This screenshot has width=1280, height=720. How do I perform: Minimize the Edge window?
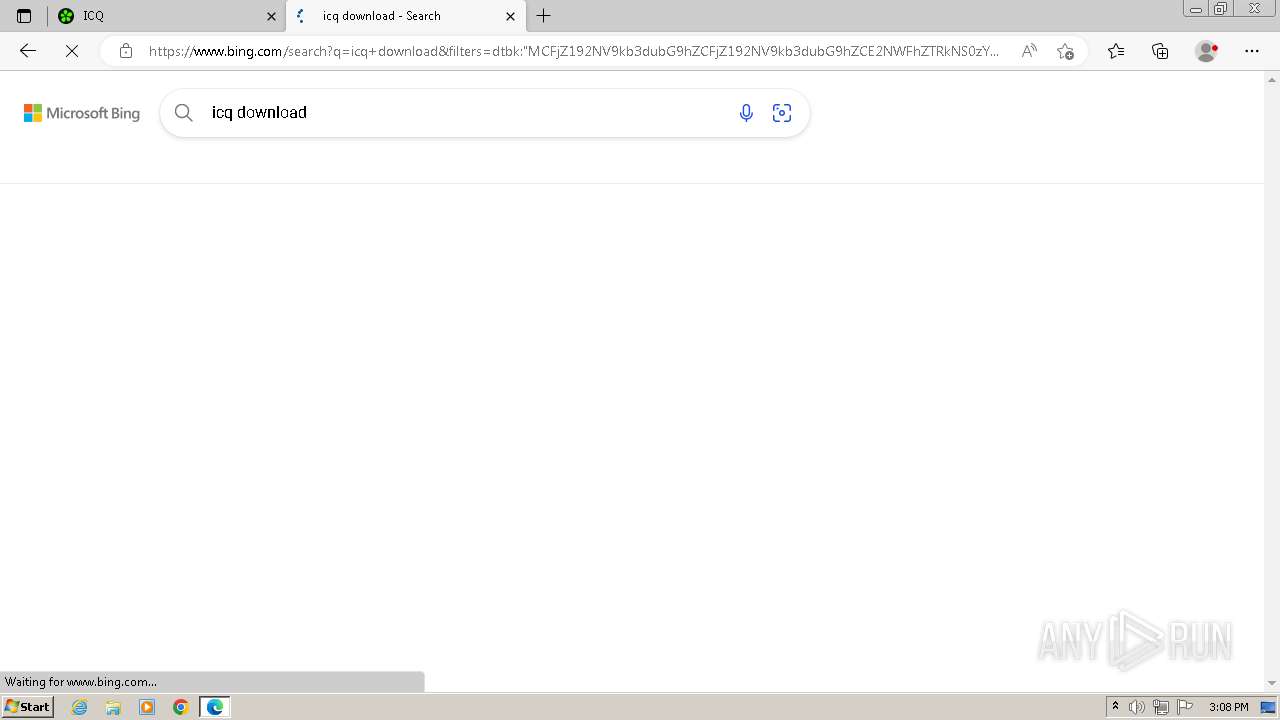pos(1196,9)
